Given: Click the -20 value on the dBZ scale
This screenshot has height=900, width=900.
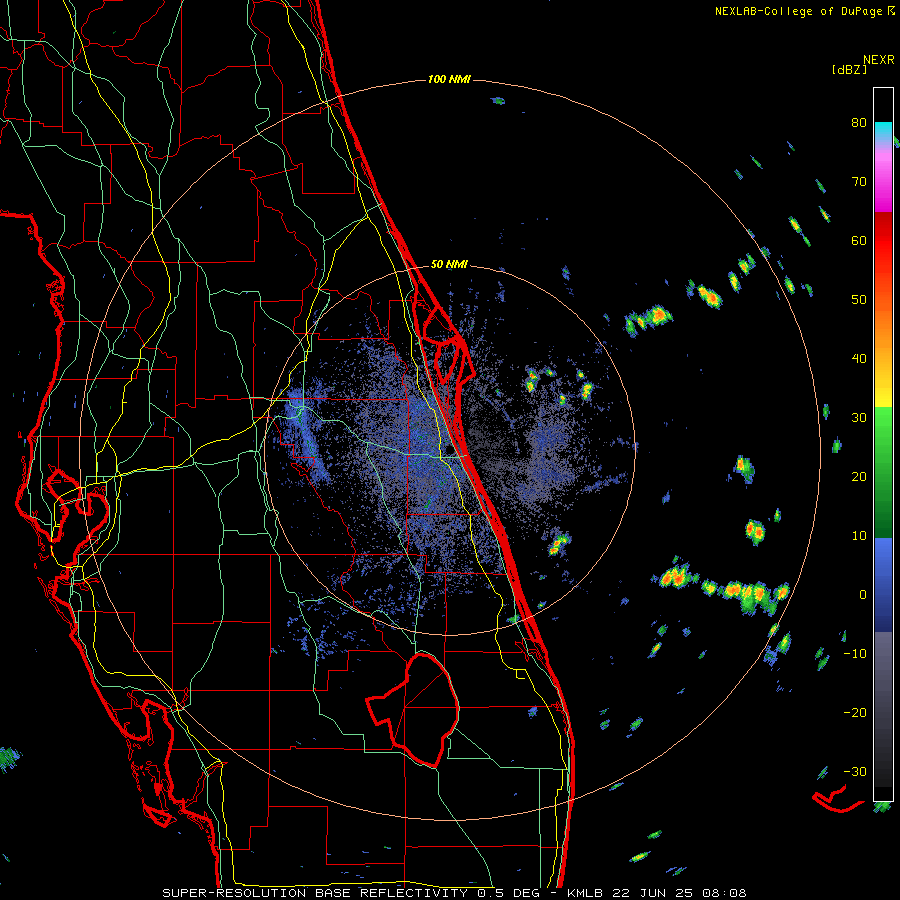Looking at the screenshot, I should pos(855,712).
